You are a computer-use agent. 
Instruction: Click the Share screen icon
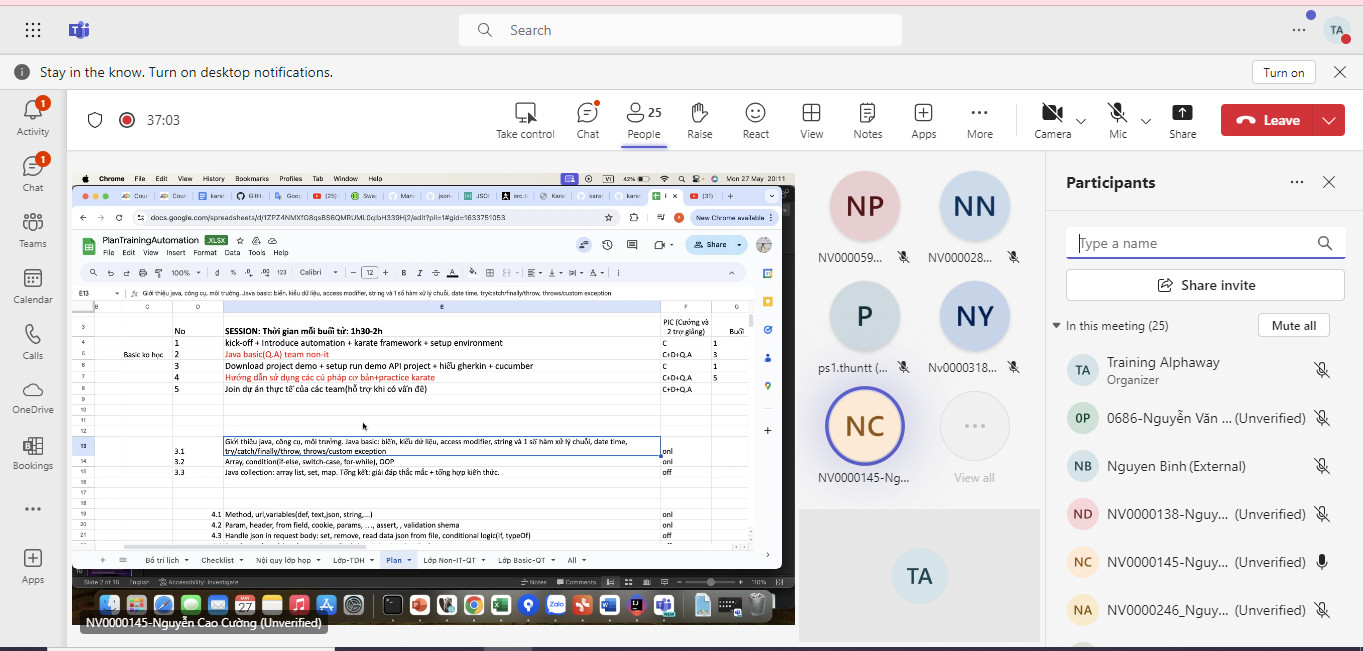1182,120
